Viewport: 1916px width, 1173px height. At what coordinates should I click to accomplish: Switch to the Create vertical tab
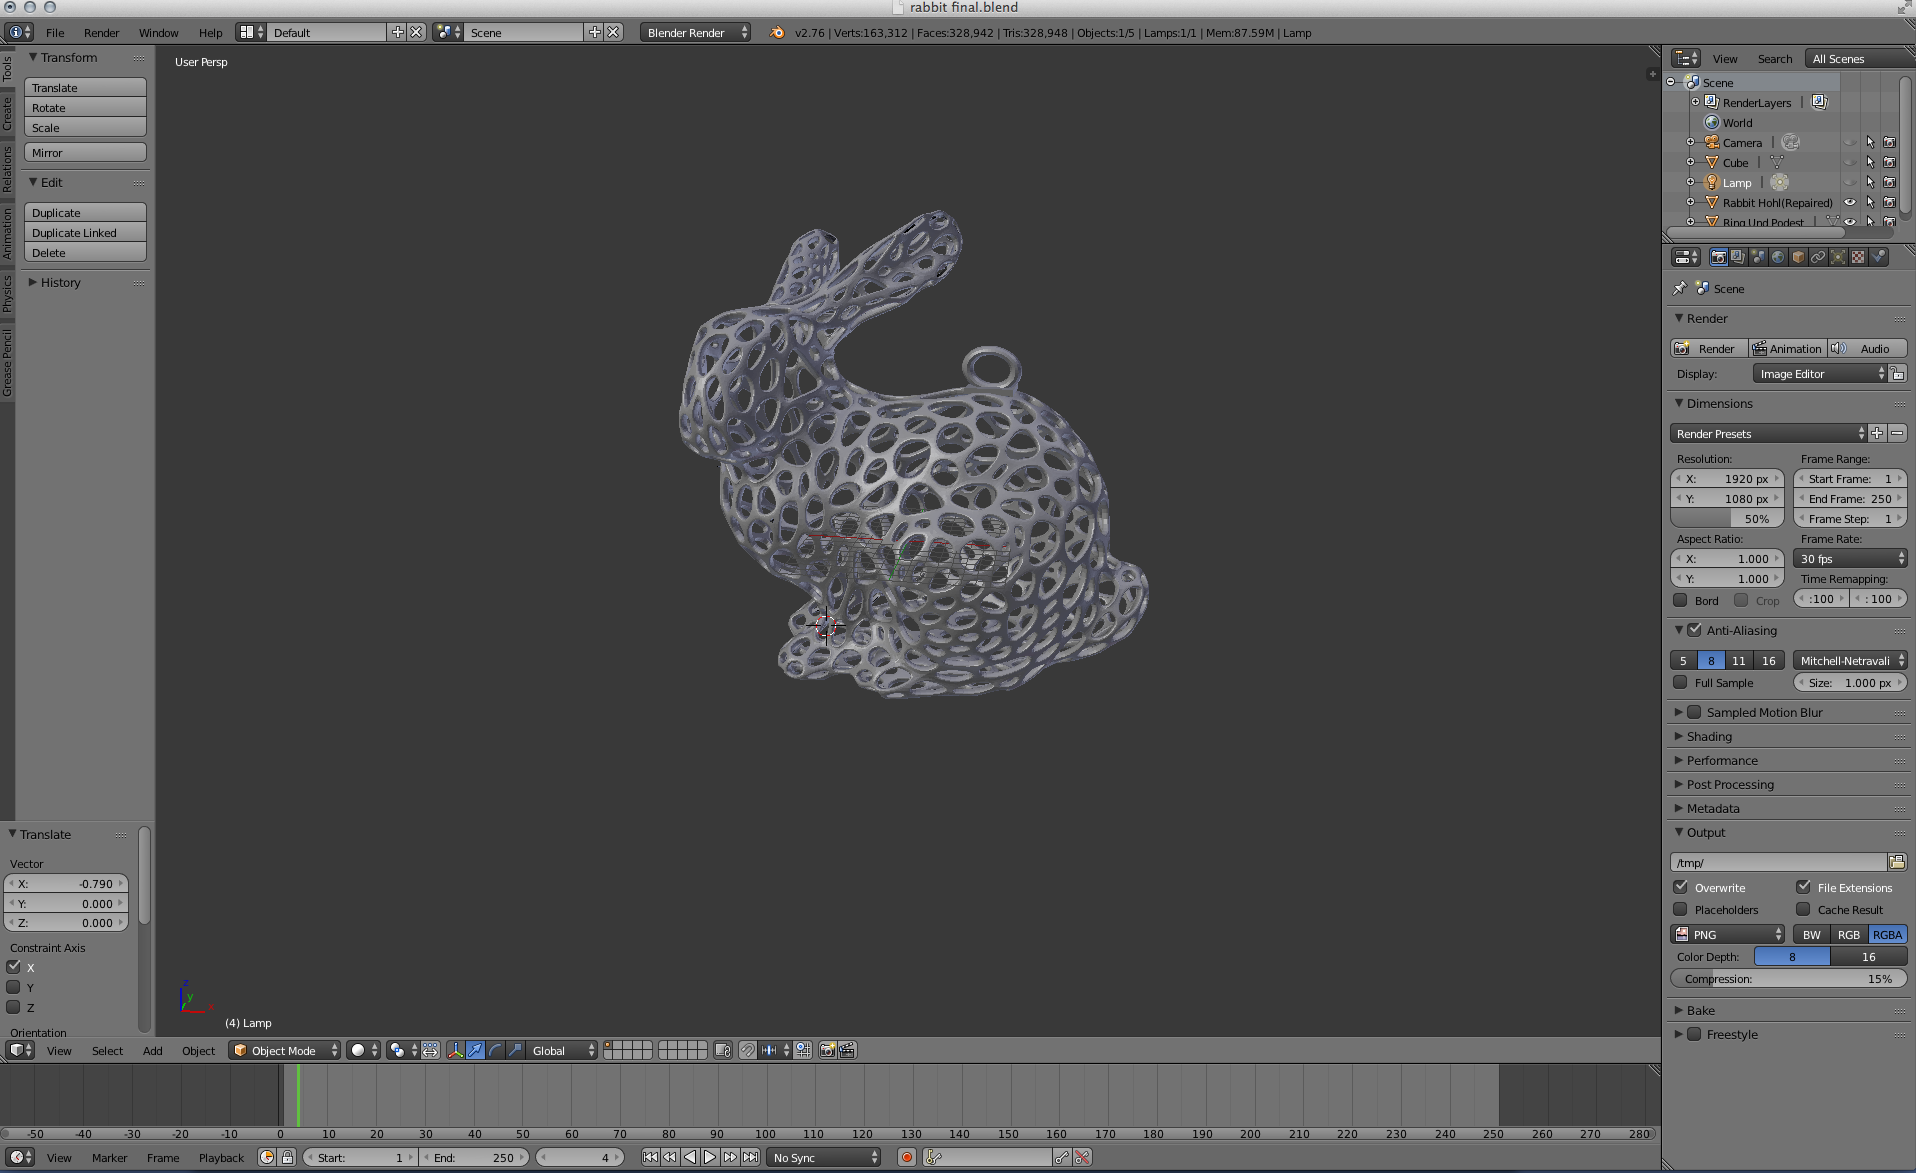[x=7, y=113]
